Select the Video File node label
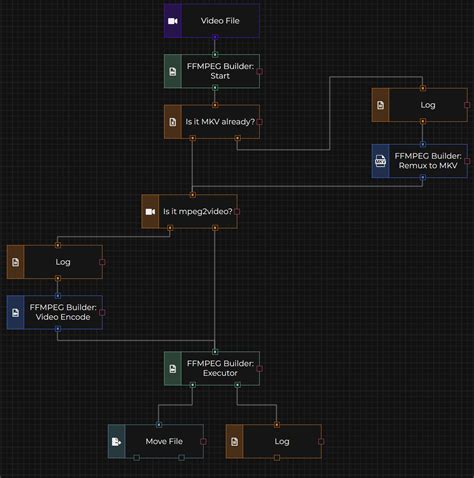The height and width of the screenshot is (478, 474). coord(220,21)
